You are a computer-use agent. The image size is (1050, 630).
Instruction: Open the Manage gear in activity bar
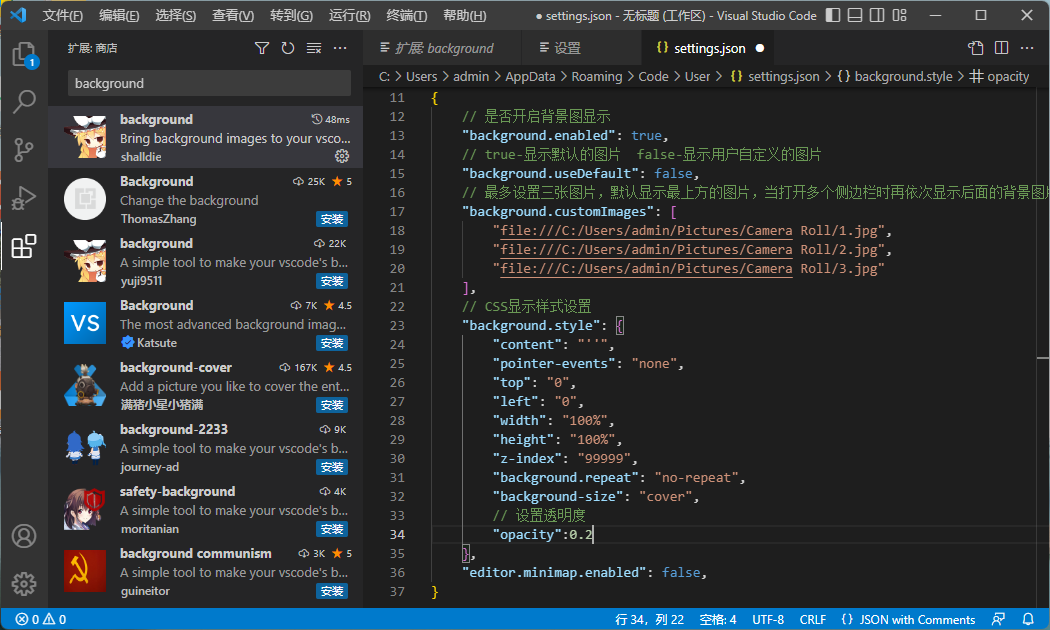click(x=24, y=584)
